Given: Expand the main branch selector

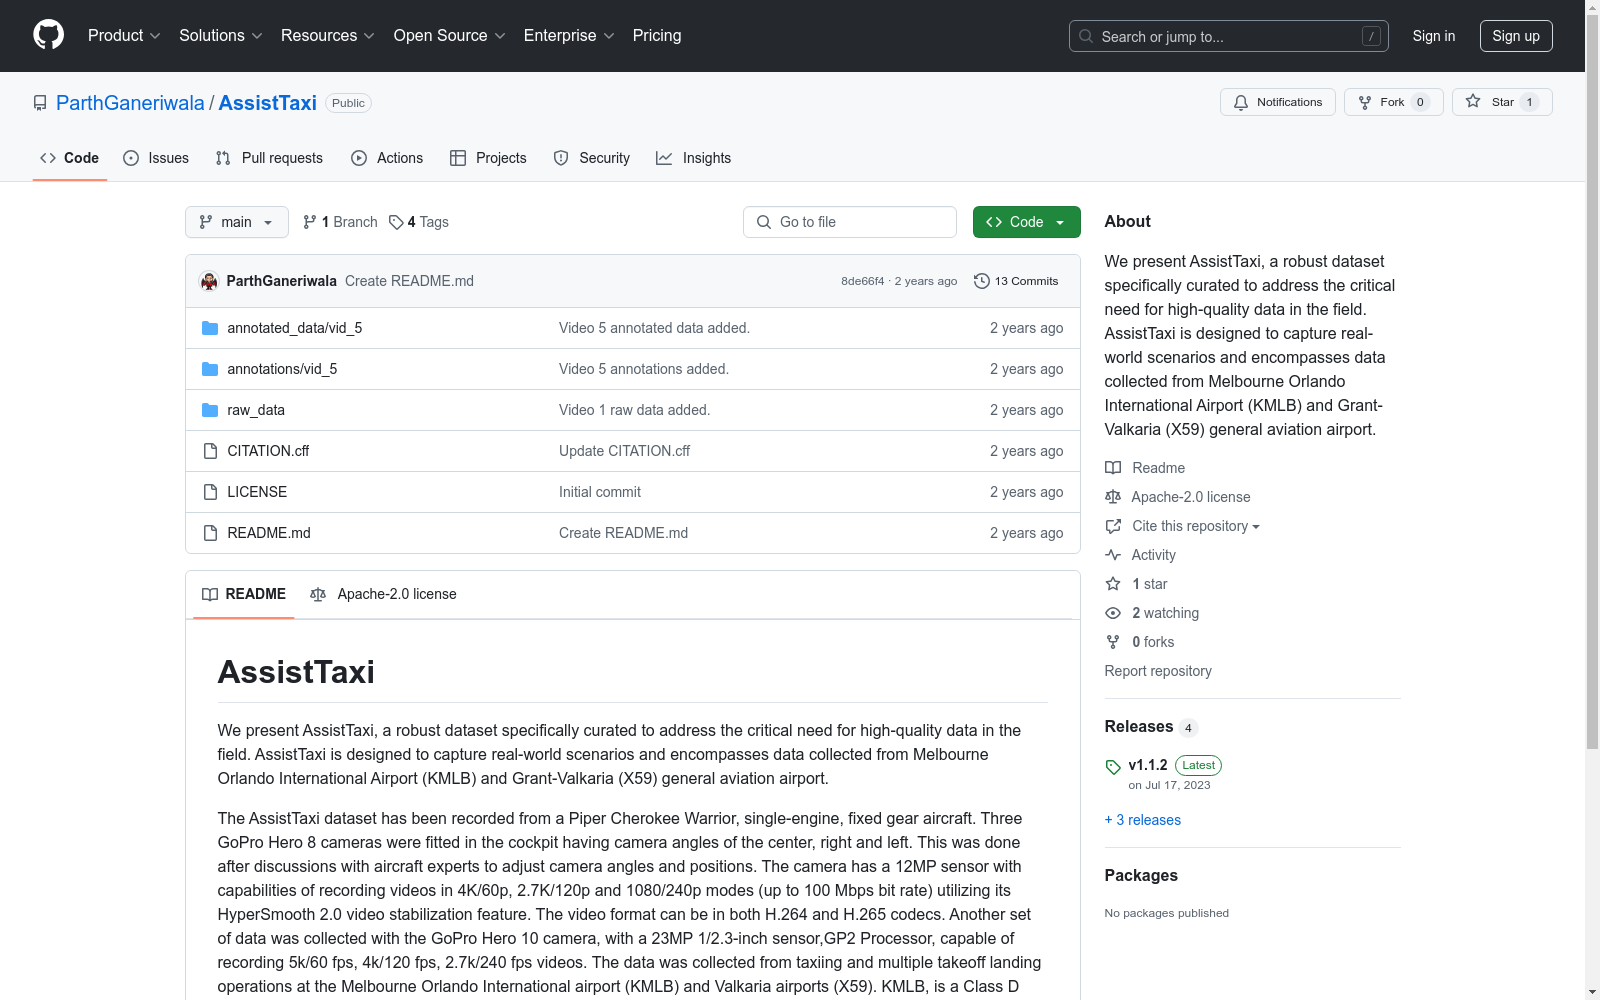Looking at the screenshot, I should pos(237,222).
